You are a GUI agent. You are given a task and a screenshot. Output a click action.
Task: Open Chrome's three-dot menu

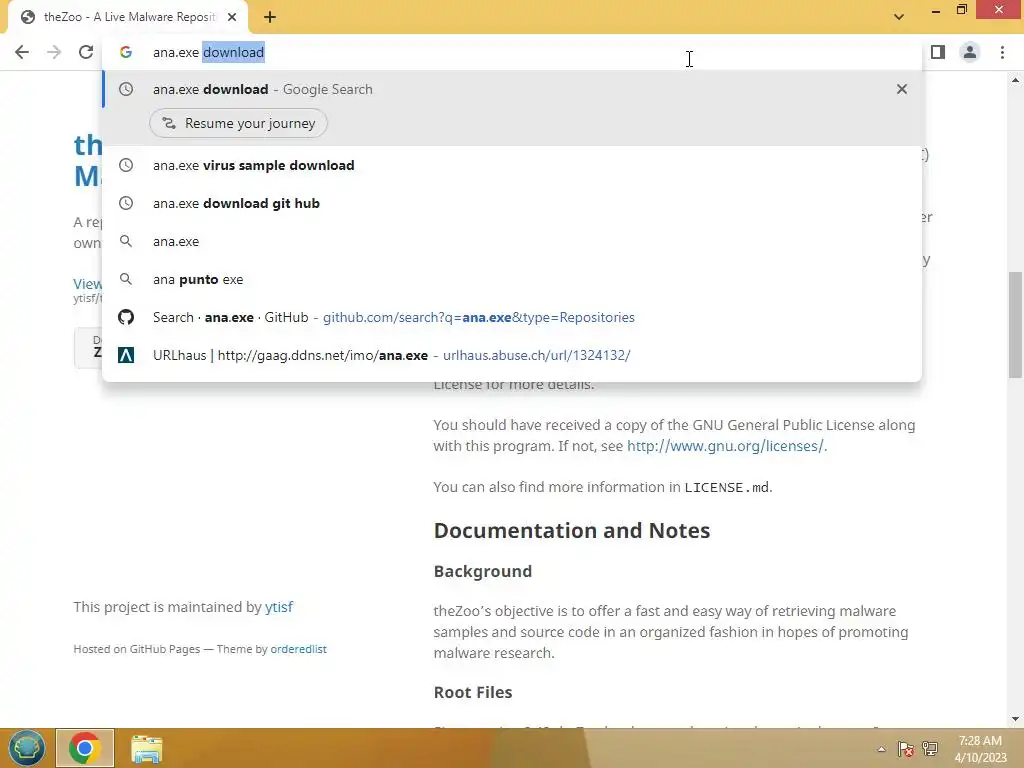[1002, 52]
